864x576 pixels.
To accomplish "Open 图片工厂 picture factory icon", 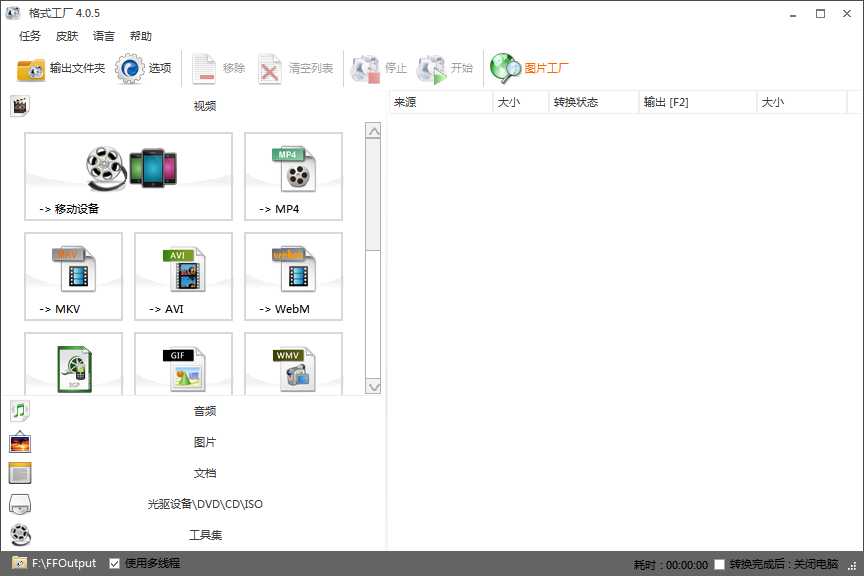I will [505, 68].
